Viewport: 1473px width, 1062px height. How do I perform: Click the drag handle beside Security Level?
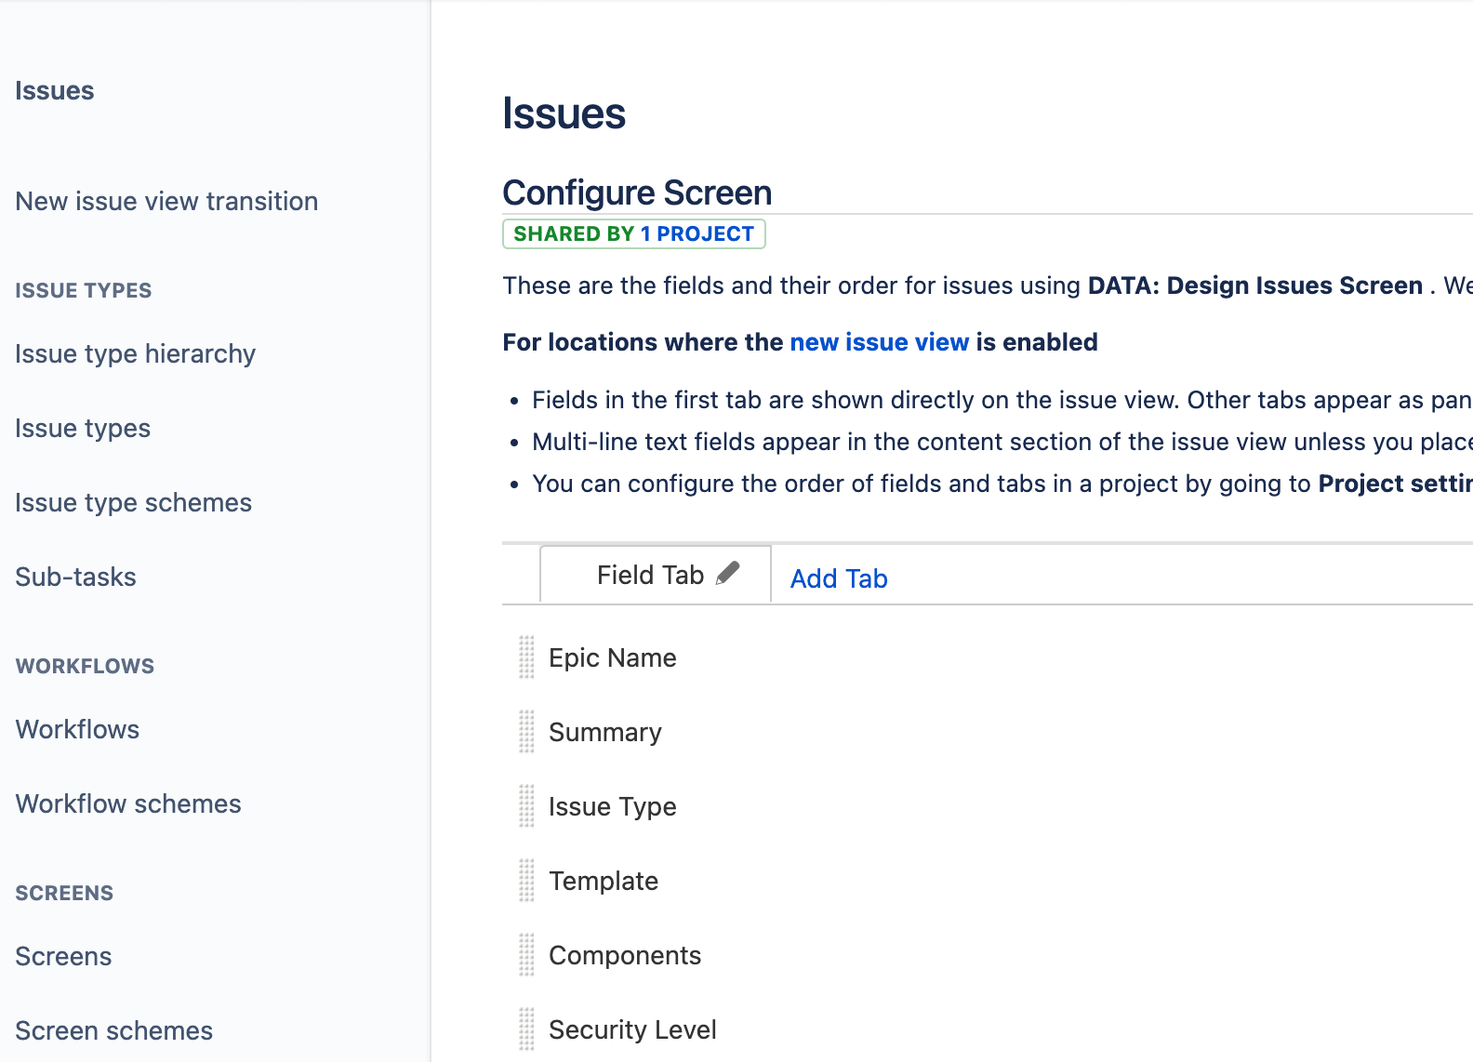click(x=525, y=1029)
